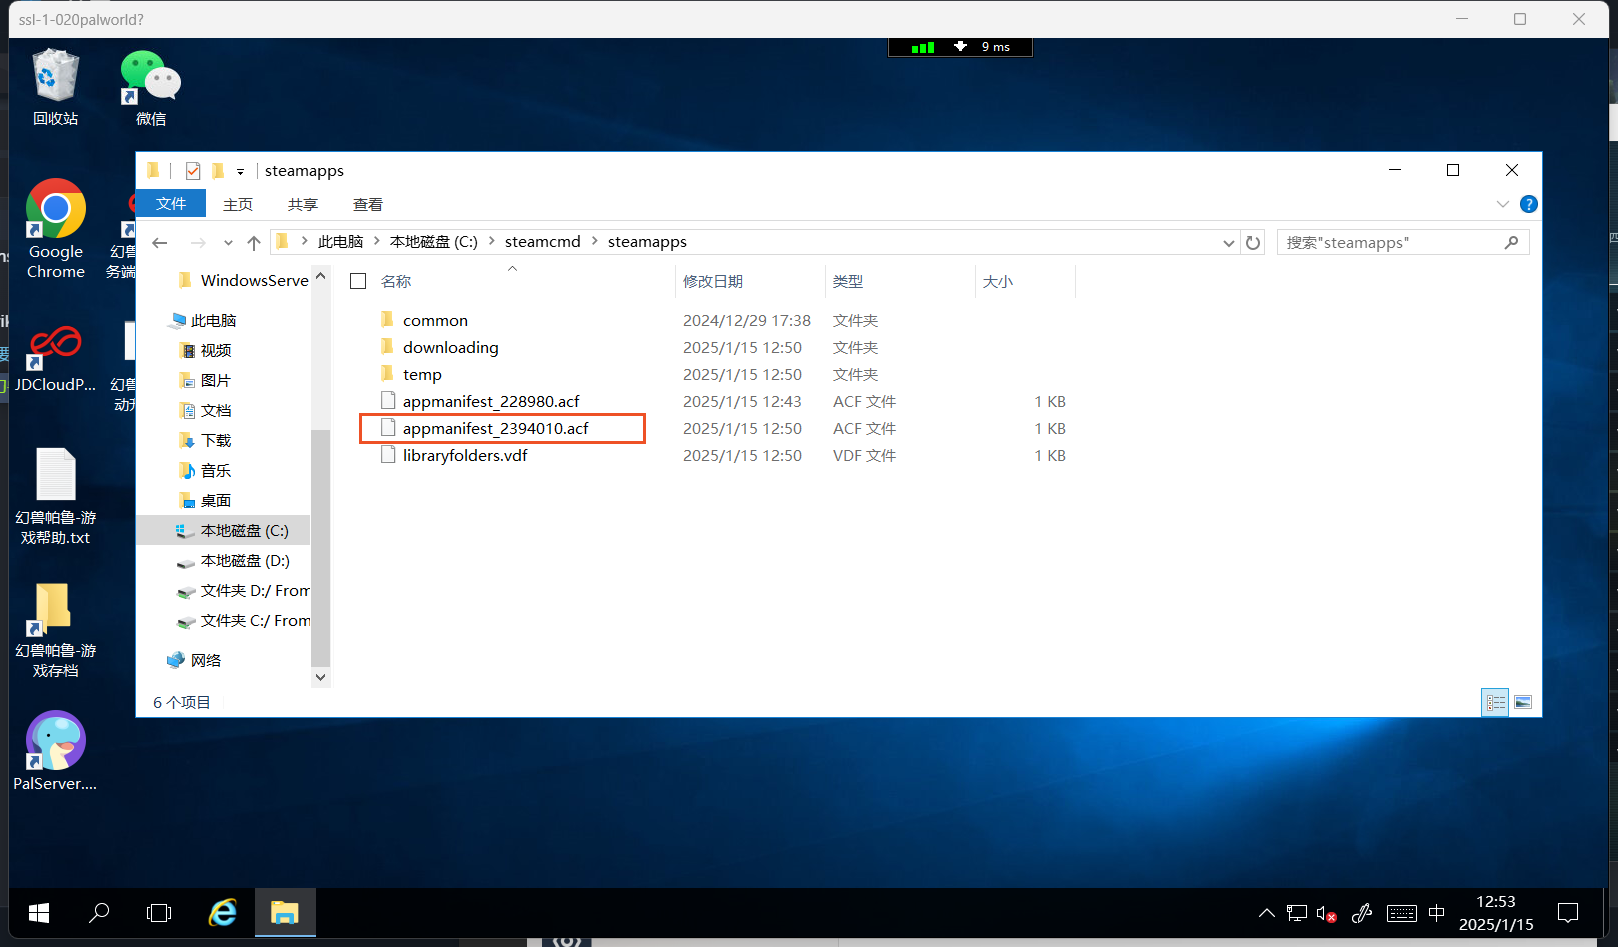Switch to large icons view in status bar
This screenshot has height=947, width=1618.
pyautogui.click(x=1523, y=702)
